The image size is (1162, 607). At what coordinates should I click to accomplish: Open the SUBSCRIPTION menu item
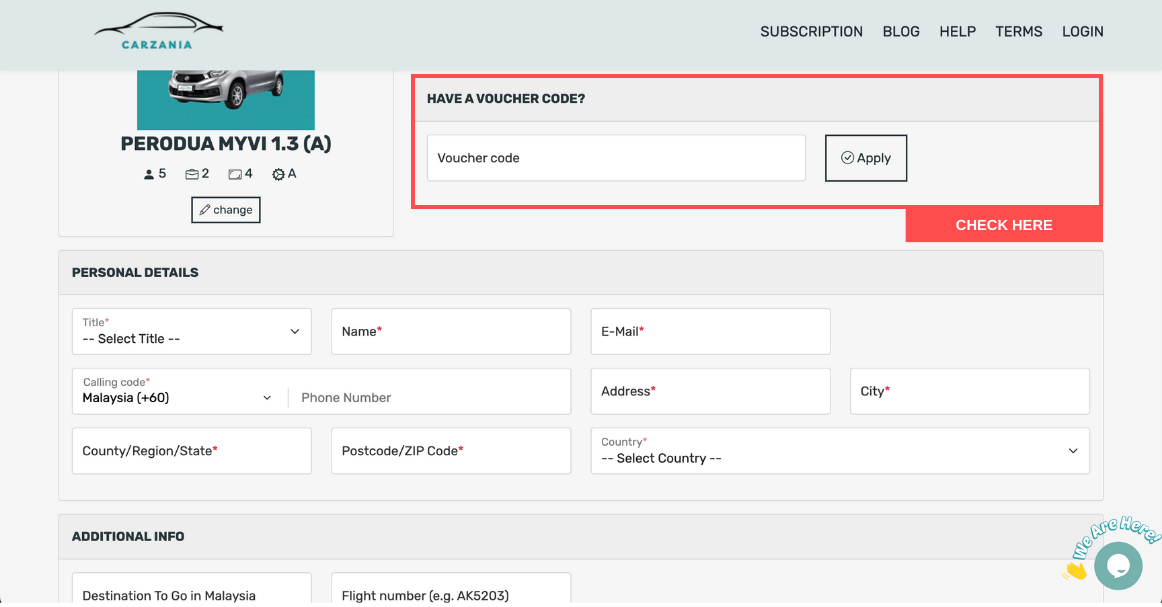[x=811, y=31]
